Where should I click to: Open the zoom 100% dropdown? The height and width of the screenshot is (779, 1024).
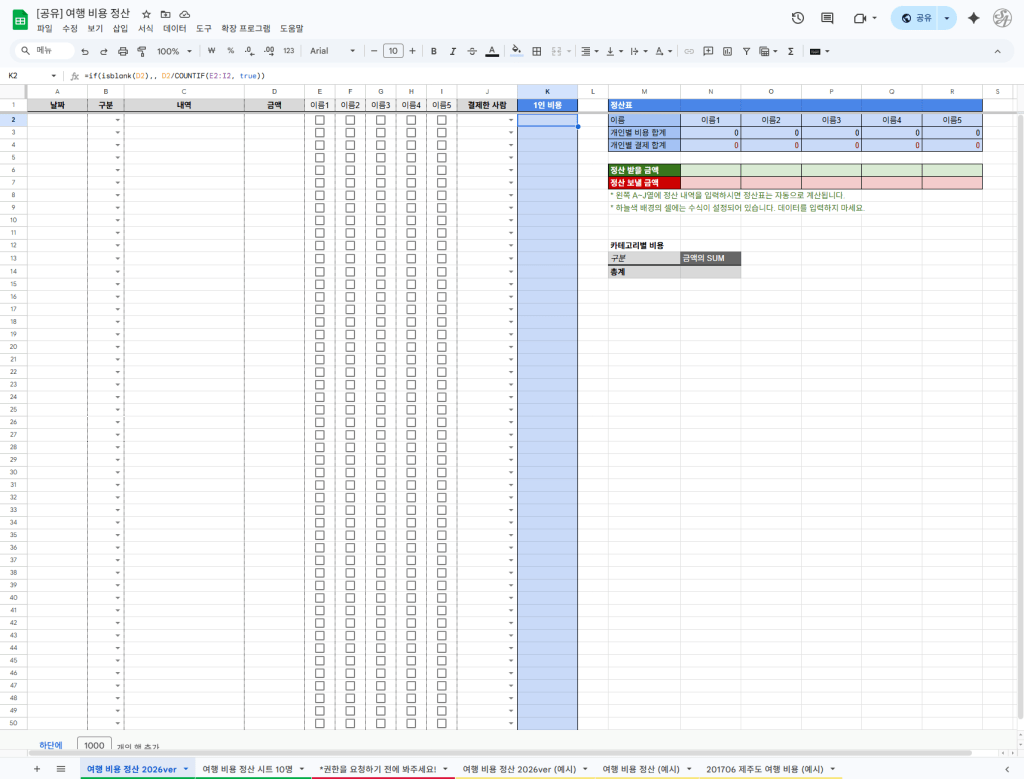pos(174,51)
